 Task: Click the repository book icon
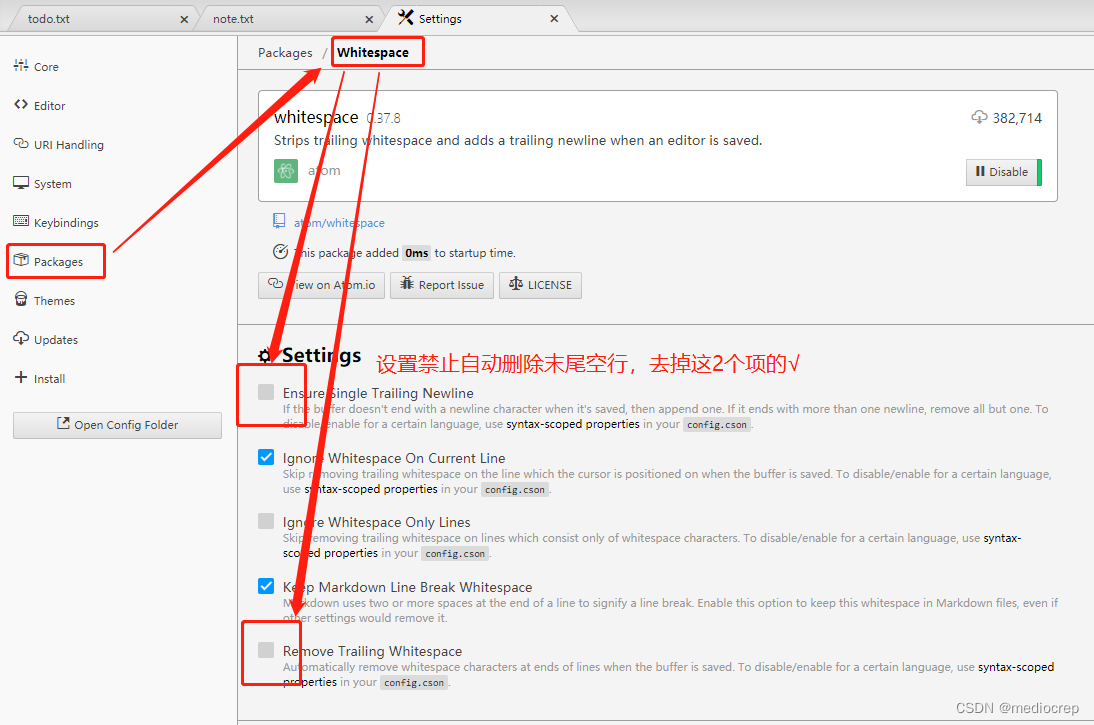coord(279,221)
